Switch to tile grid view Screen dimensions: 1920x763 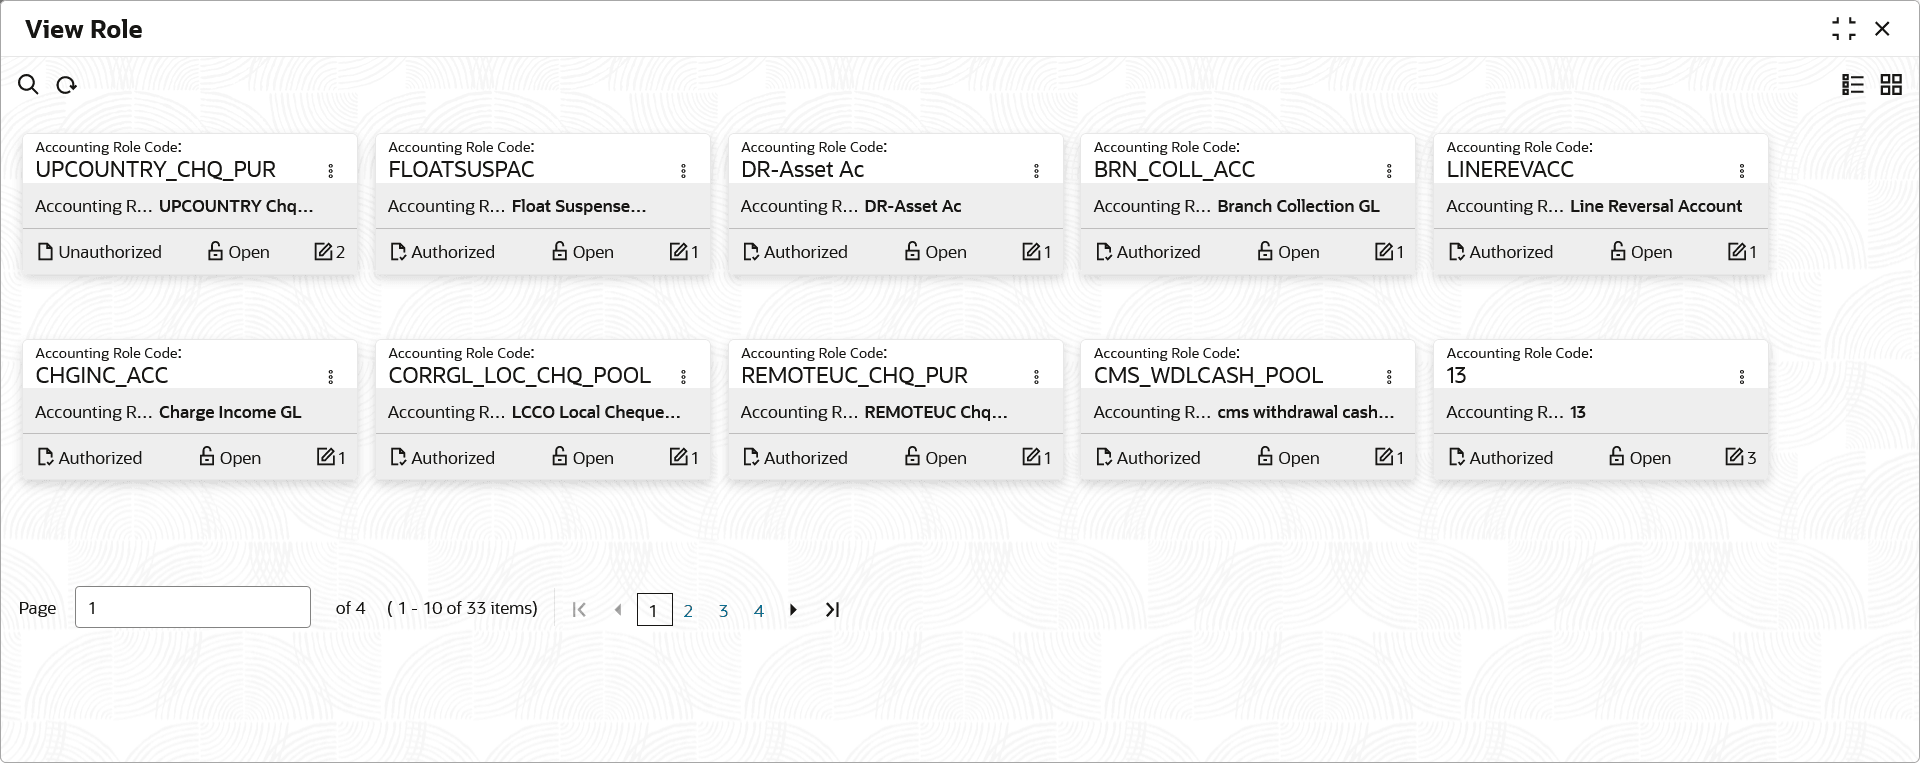(x=1890, y=85)
